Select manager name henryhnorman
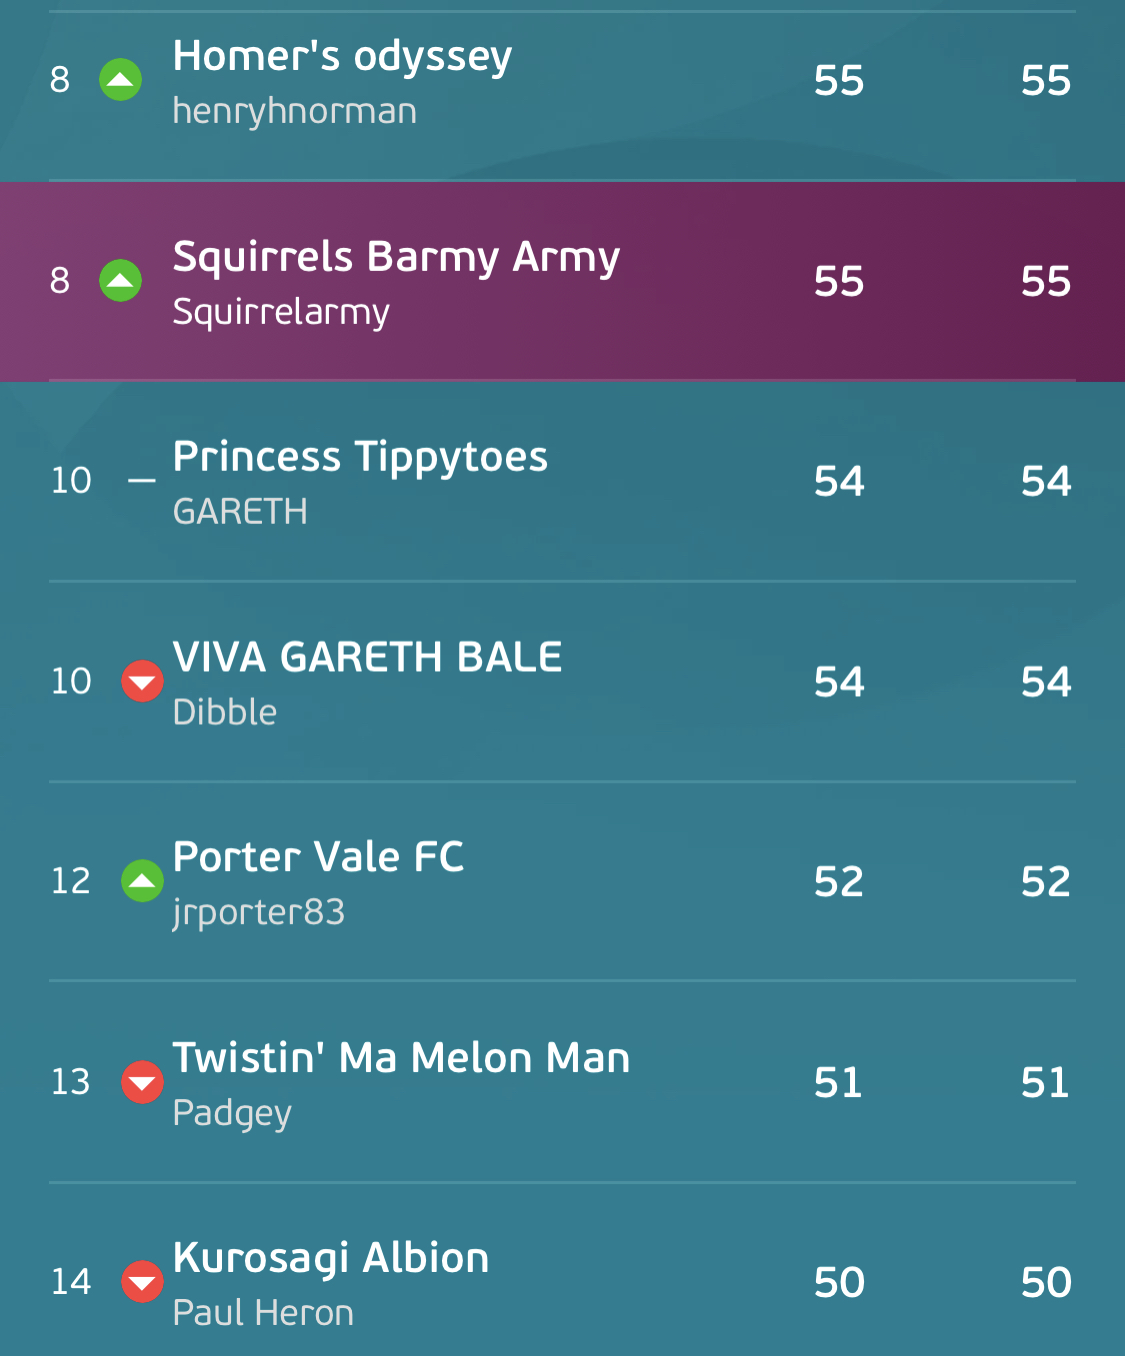Viewport: 1125px width, 1356px height. pyautogui.click(x=294, y=111)
